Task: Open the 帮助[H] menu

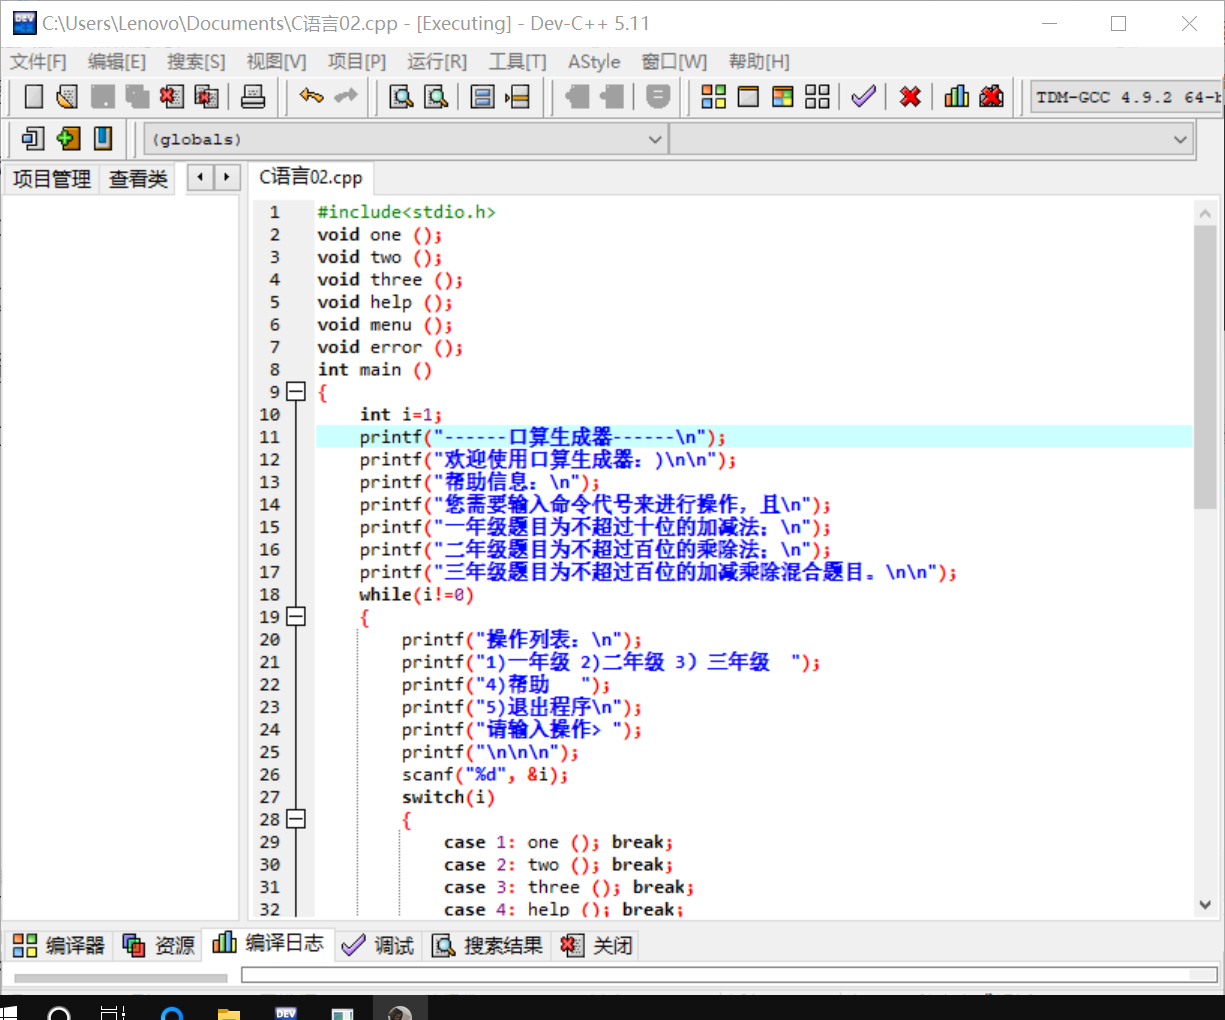Action: point(759,62)
